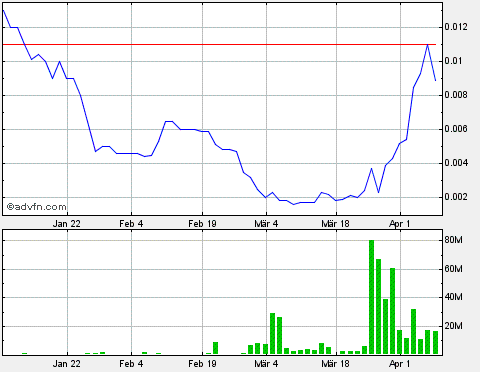Click the 20M volume axis label
The height and width of the screenshot is (372, 480).
coord(454,326)
